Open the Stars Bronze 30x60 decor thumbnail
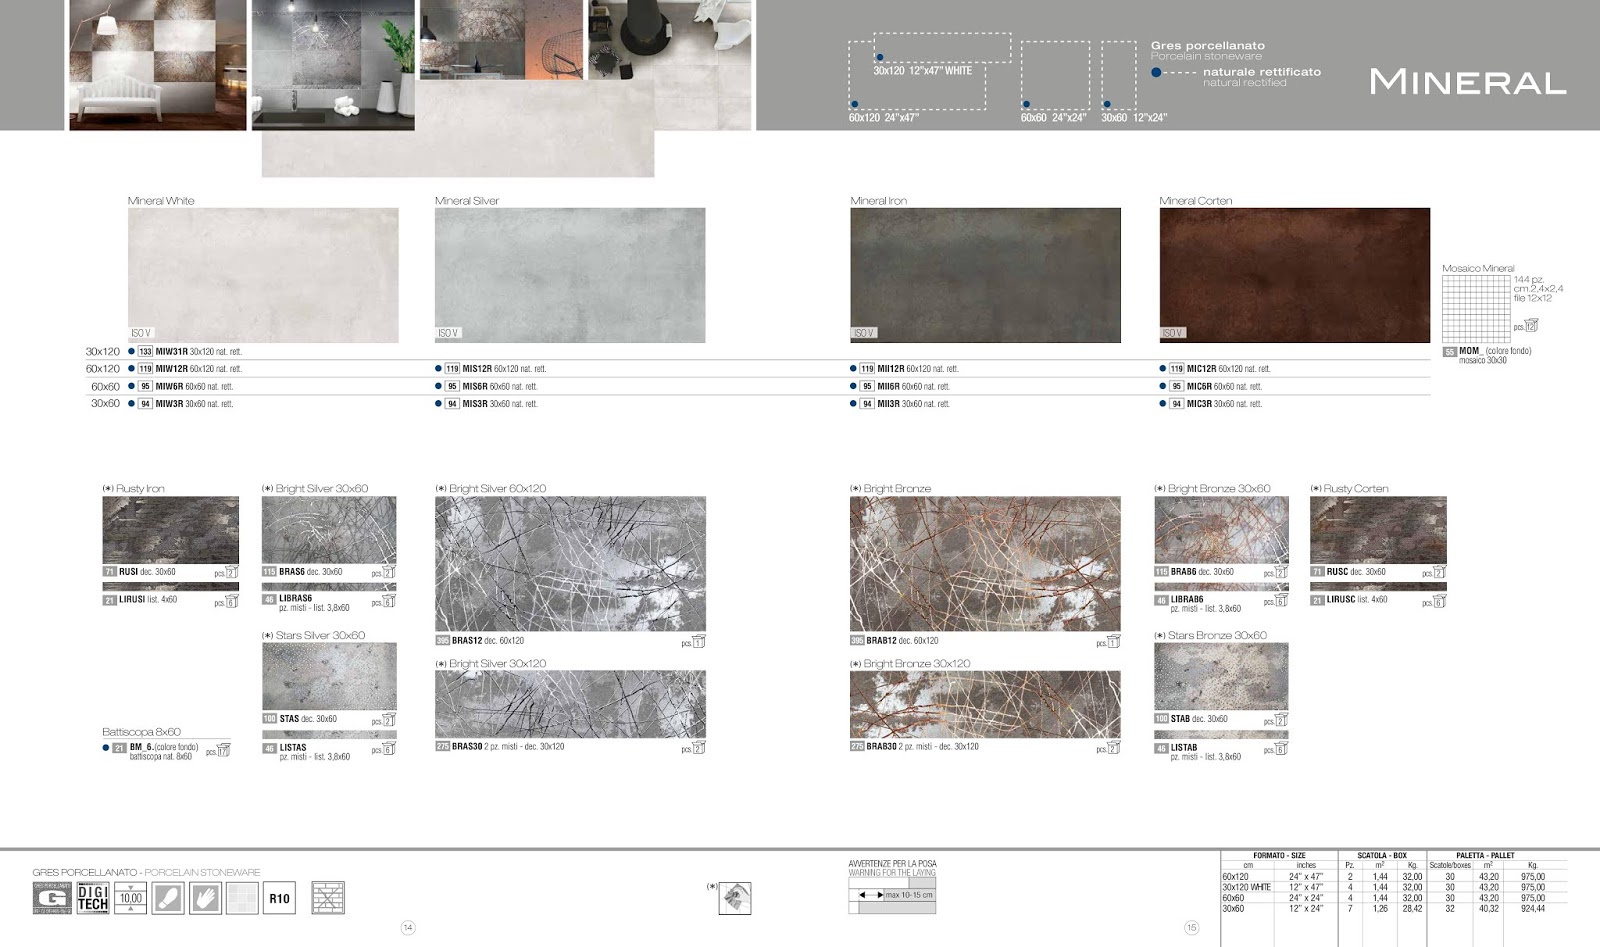 (1221, 677)
